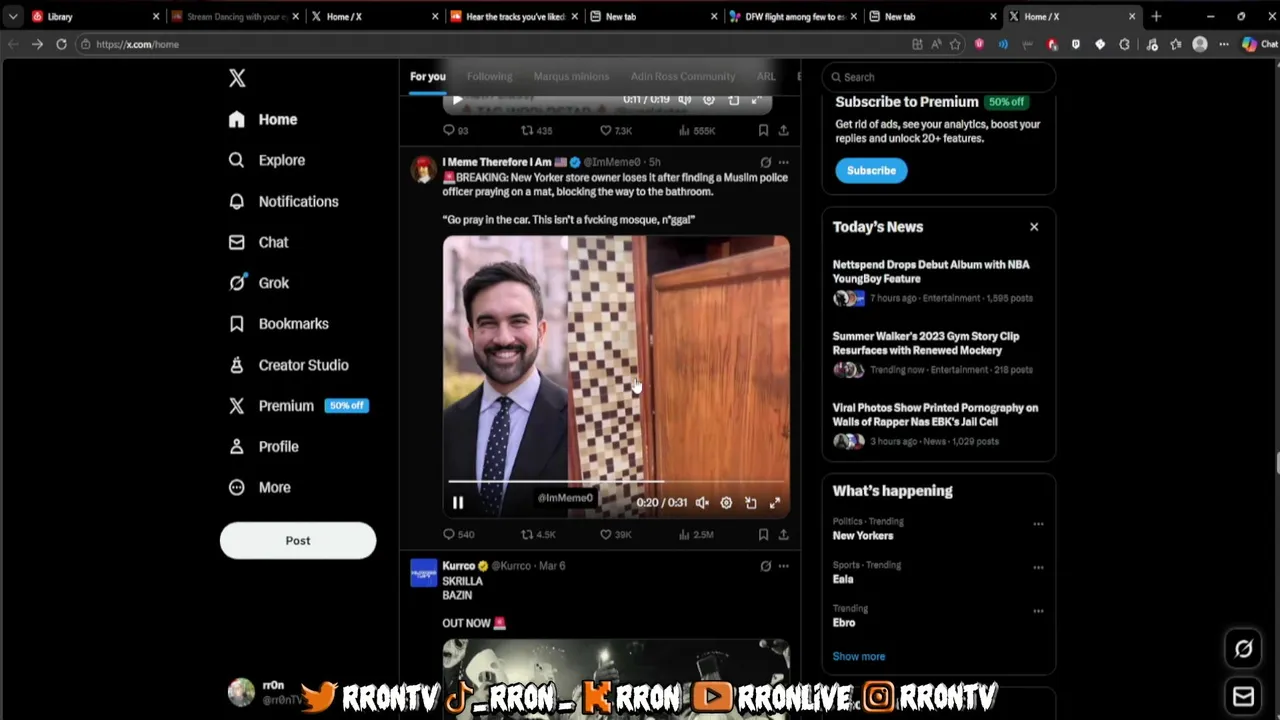Screen dimensions: 1280x720
Task: Open the browser tab search dropdown
Action: coord(12,16)
